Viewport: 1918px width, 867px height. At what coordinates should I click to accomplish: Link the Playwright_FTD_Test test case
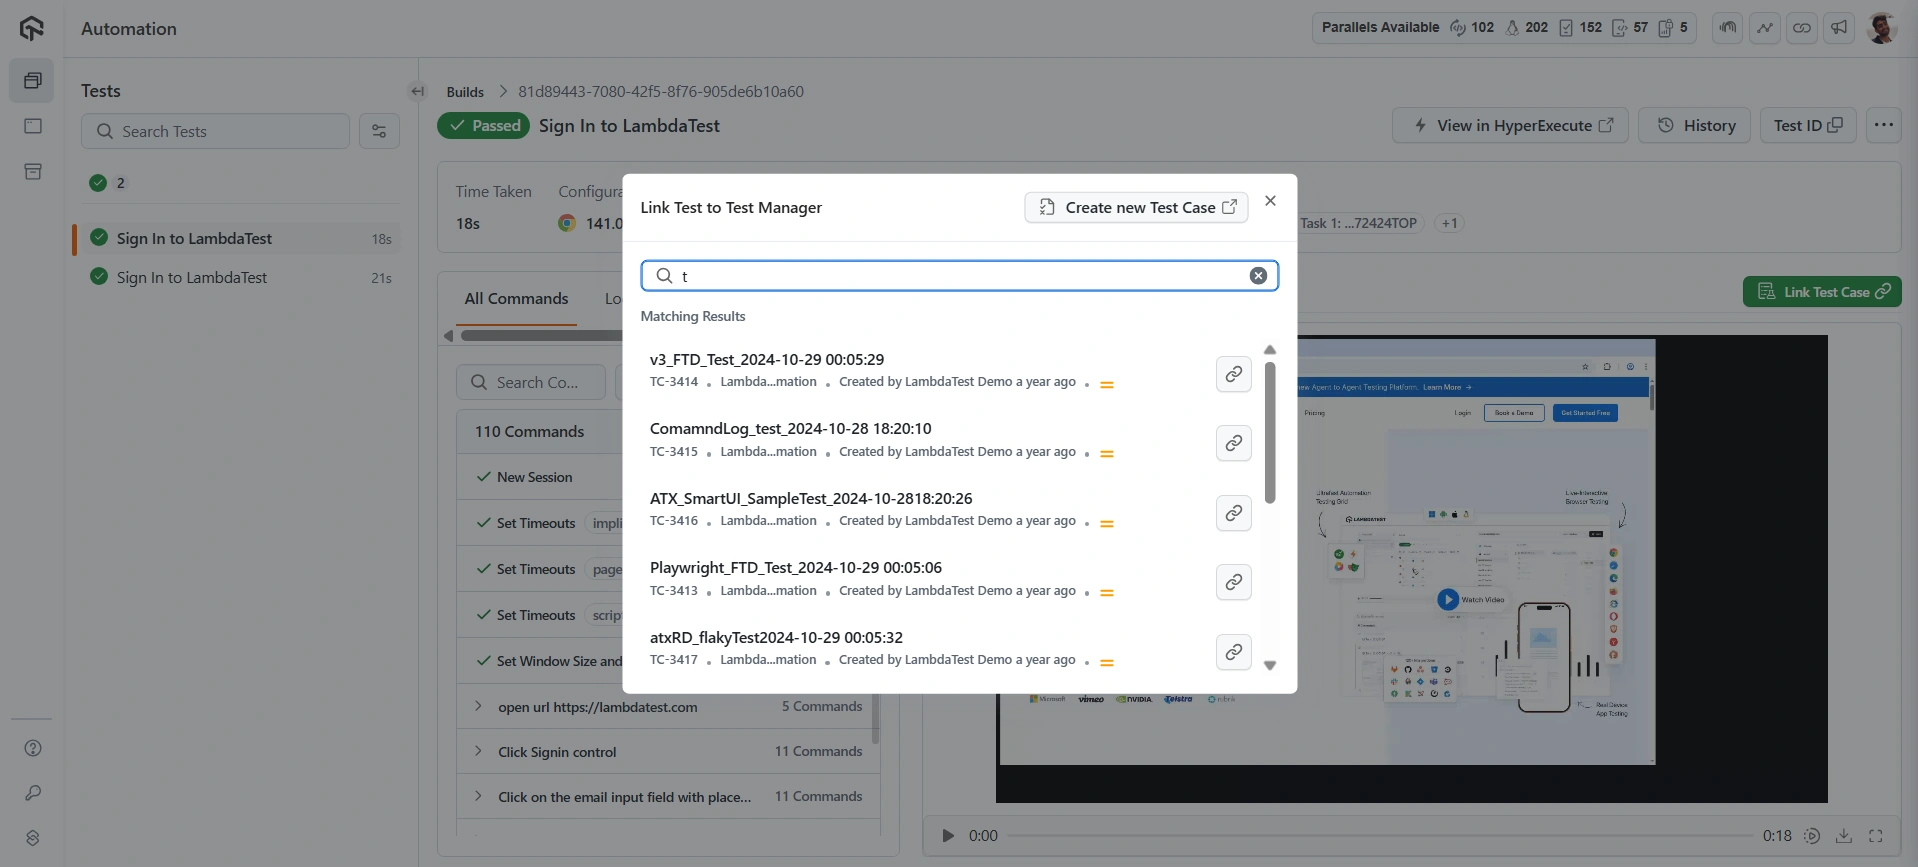coord(1233,582)
